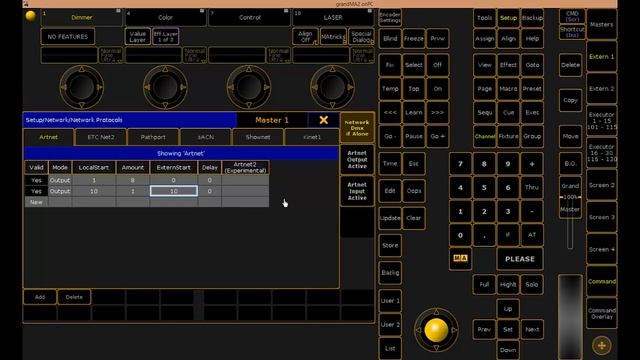Image resolution: width=640 pixels, height=360 pixels.
Task: Click the yellow X to close Network Protocols
Action: coord(324,120)
